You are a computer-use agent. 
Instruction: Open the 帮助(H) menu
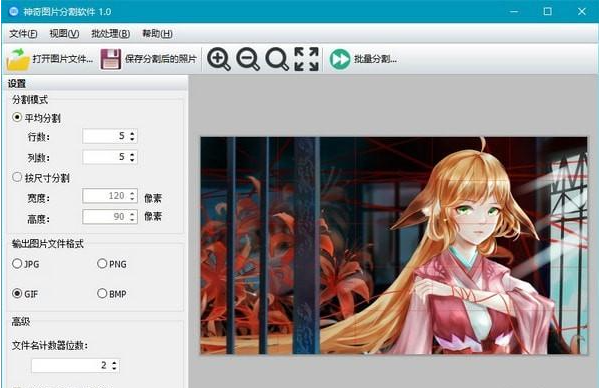[x=157, y=34]
